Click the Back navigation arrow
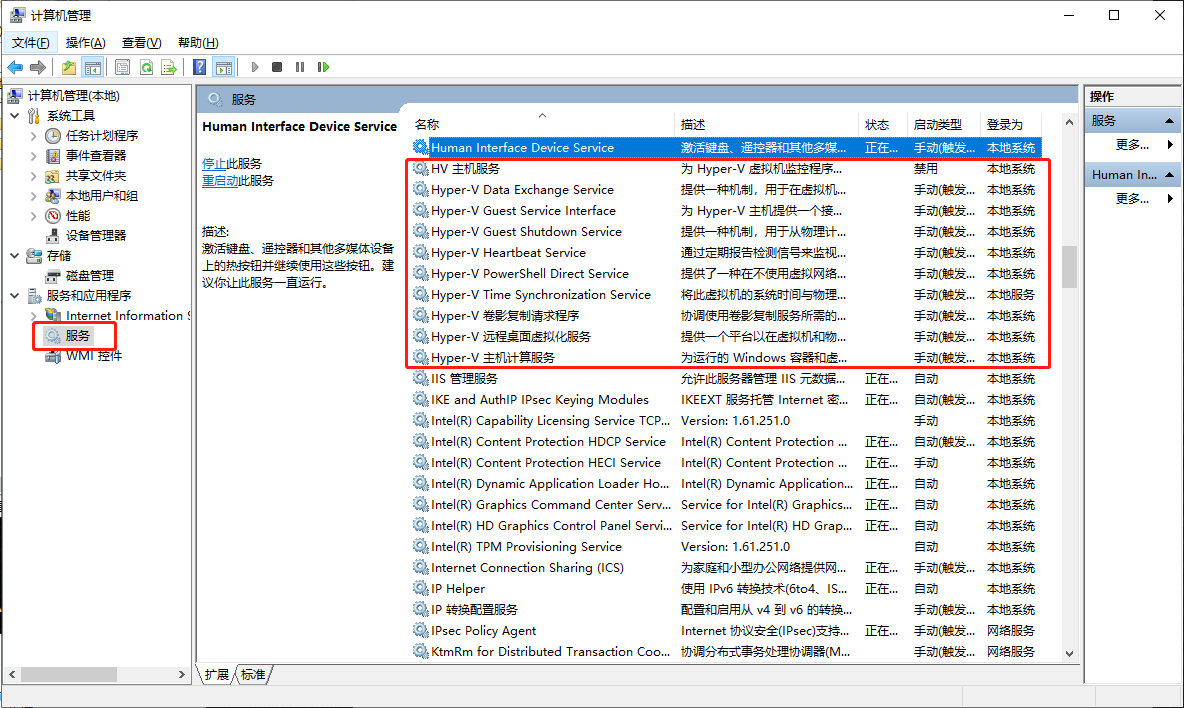 (x=17, y=67)
